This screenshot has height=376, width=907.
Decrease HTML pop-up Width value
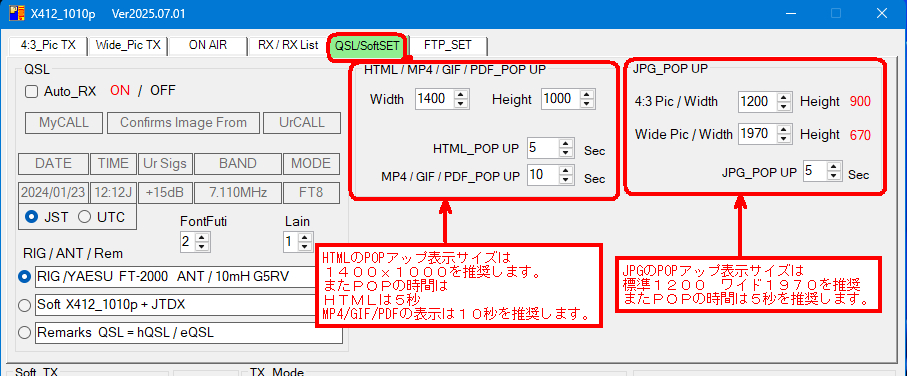pyautogui.click(x=461, y=104)
